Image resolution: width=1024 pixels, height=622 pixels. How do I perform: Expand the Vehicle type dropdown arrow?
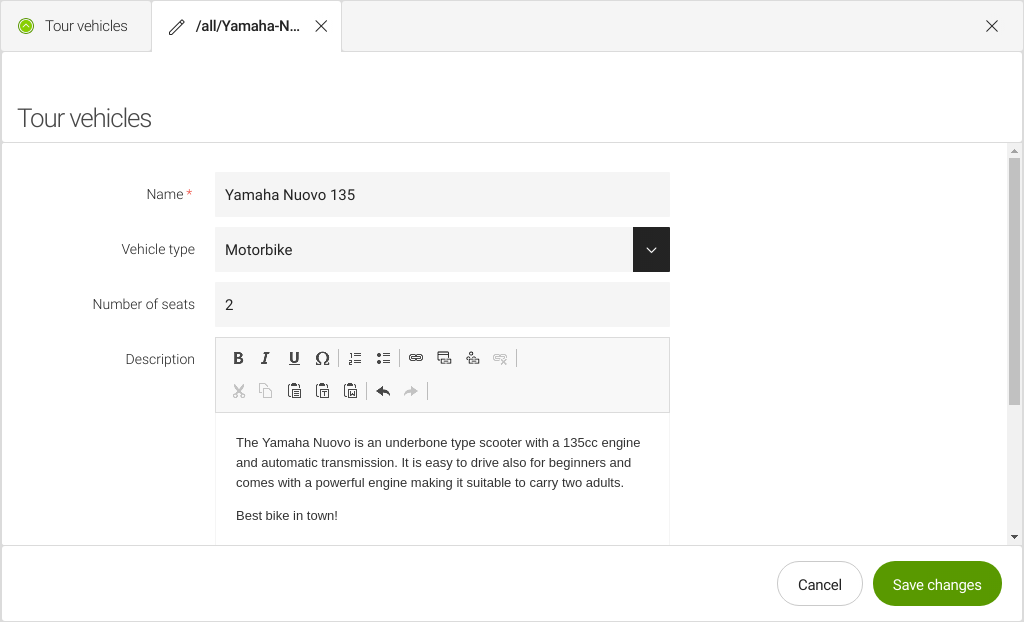[x=651, y=250]
